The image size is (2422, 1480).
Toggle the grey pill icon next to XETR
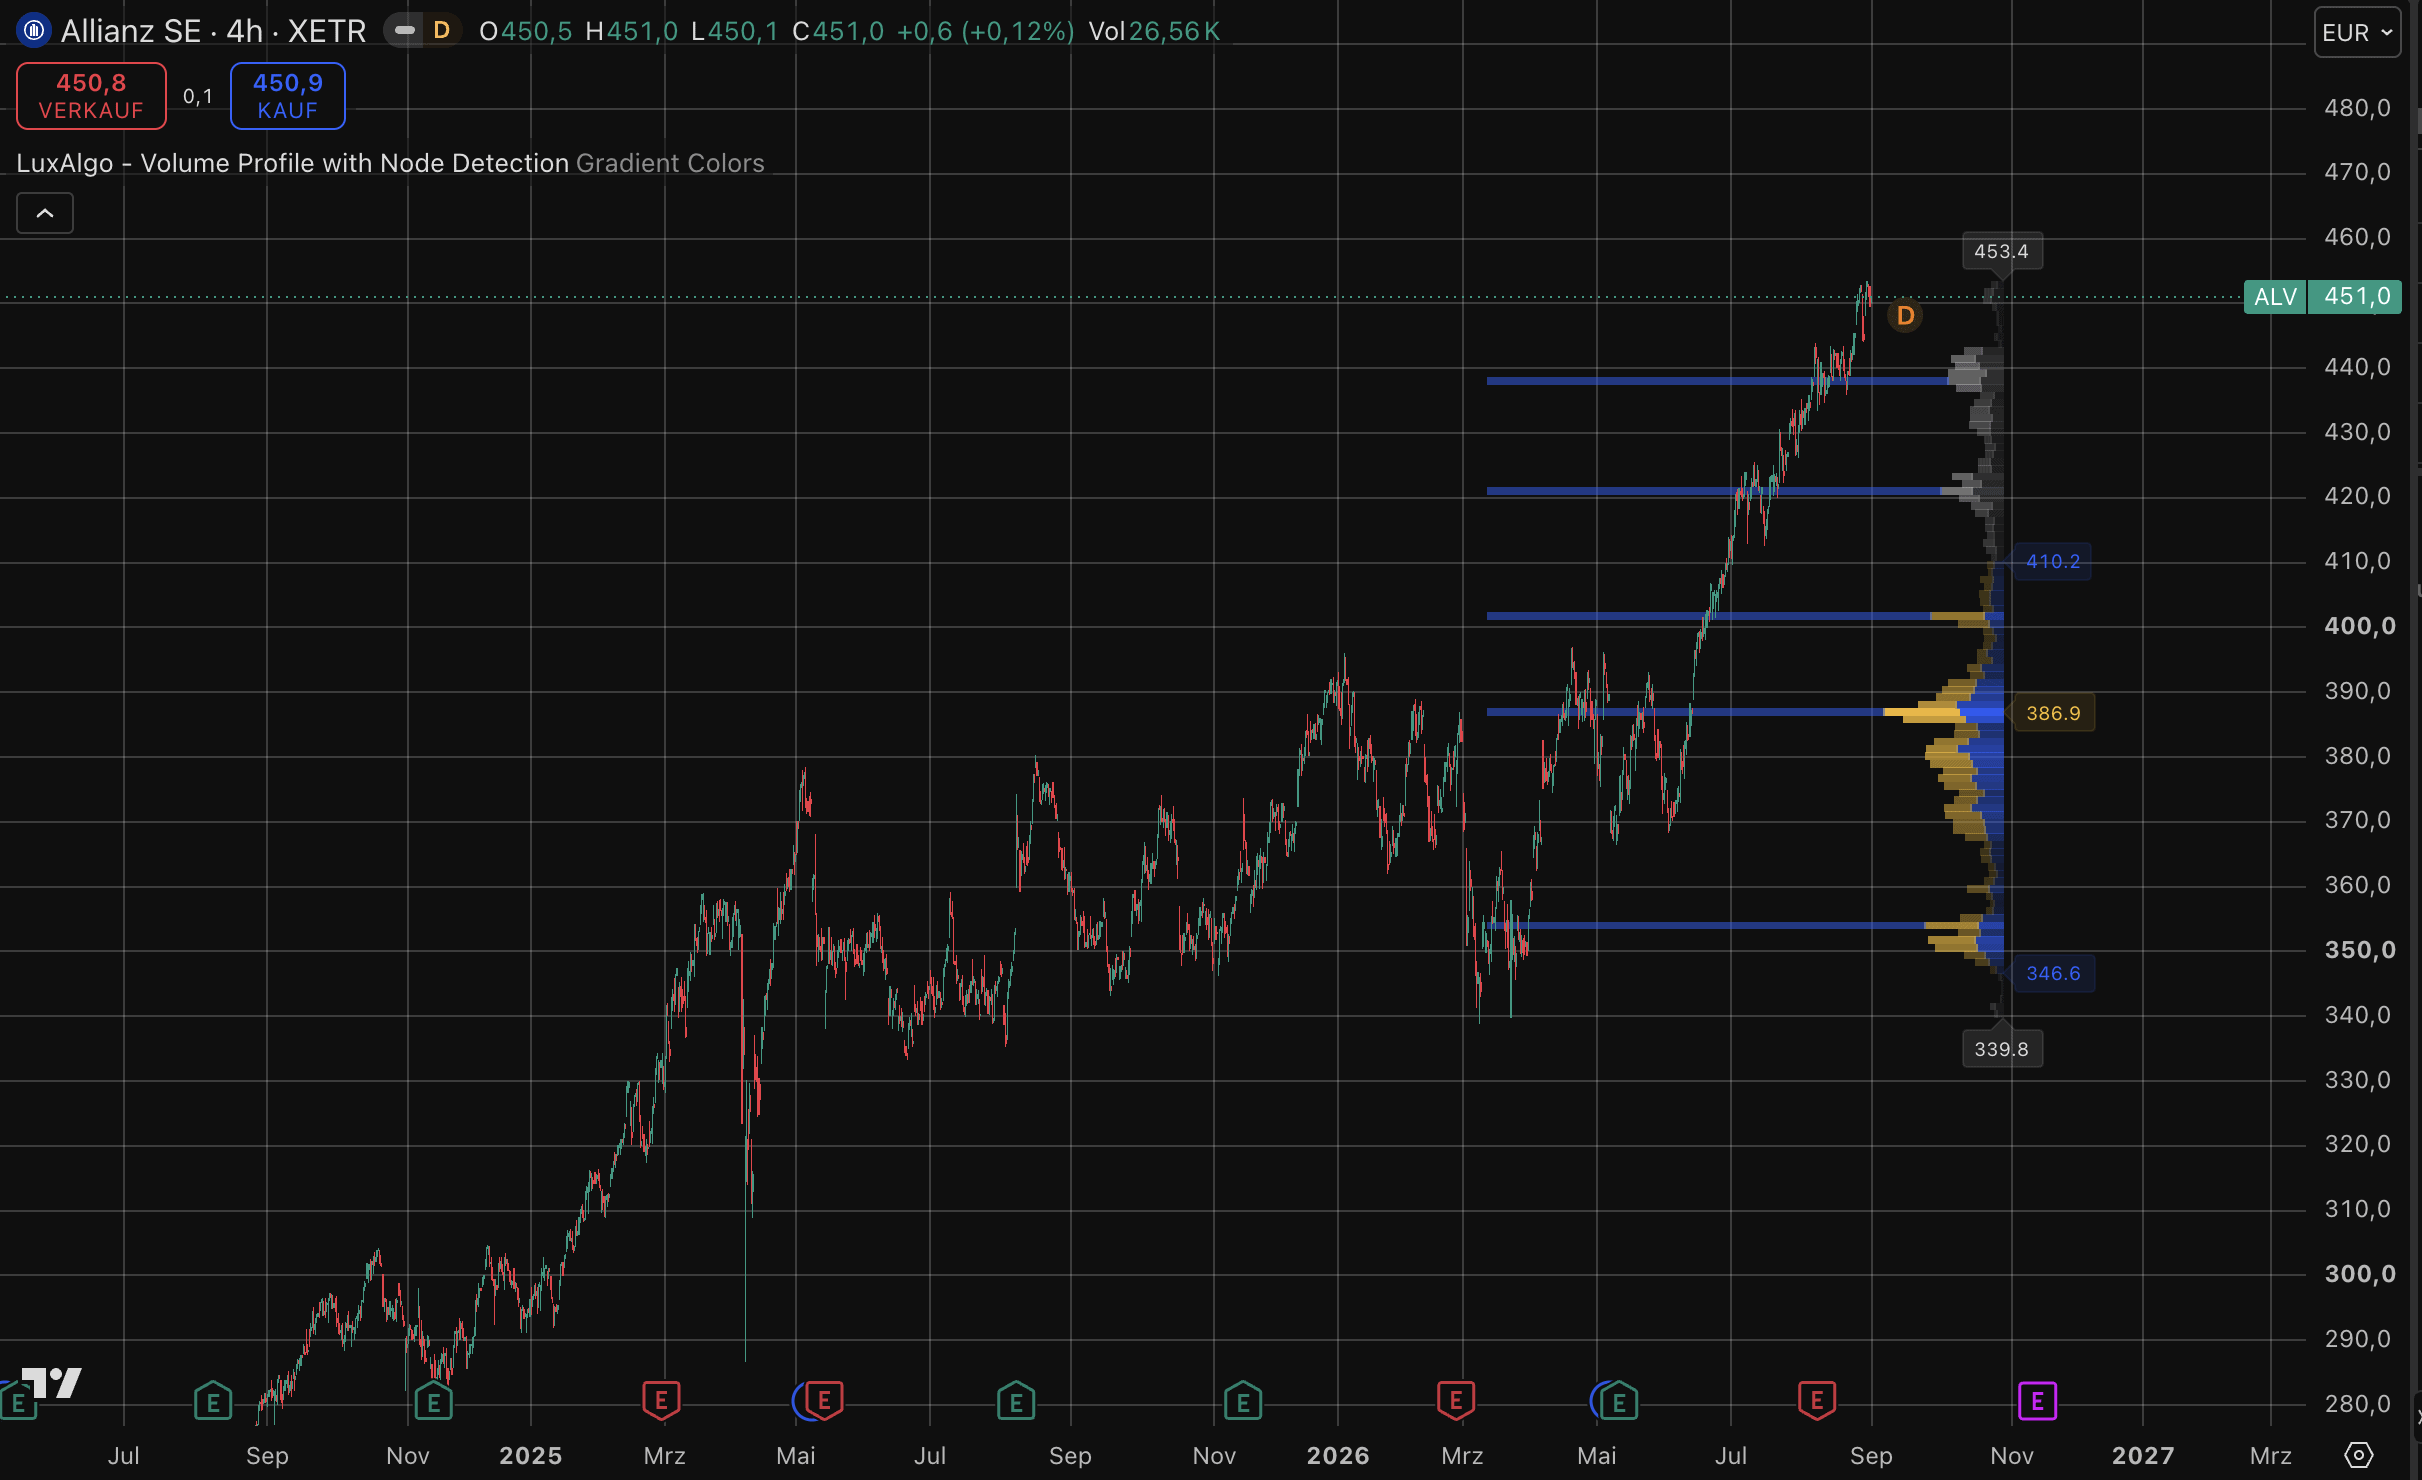pyautogui.click(x=405, y=31)
